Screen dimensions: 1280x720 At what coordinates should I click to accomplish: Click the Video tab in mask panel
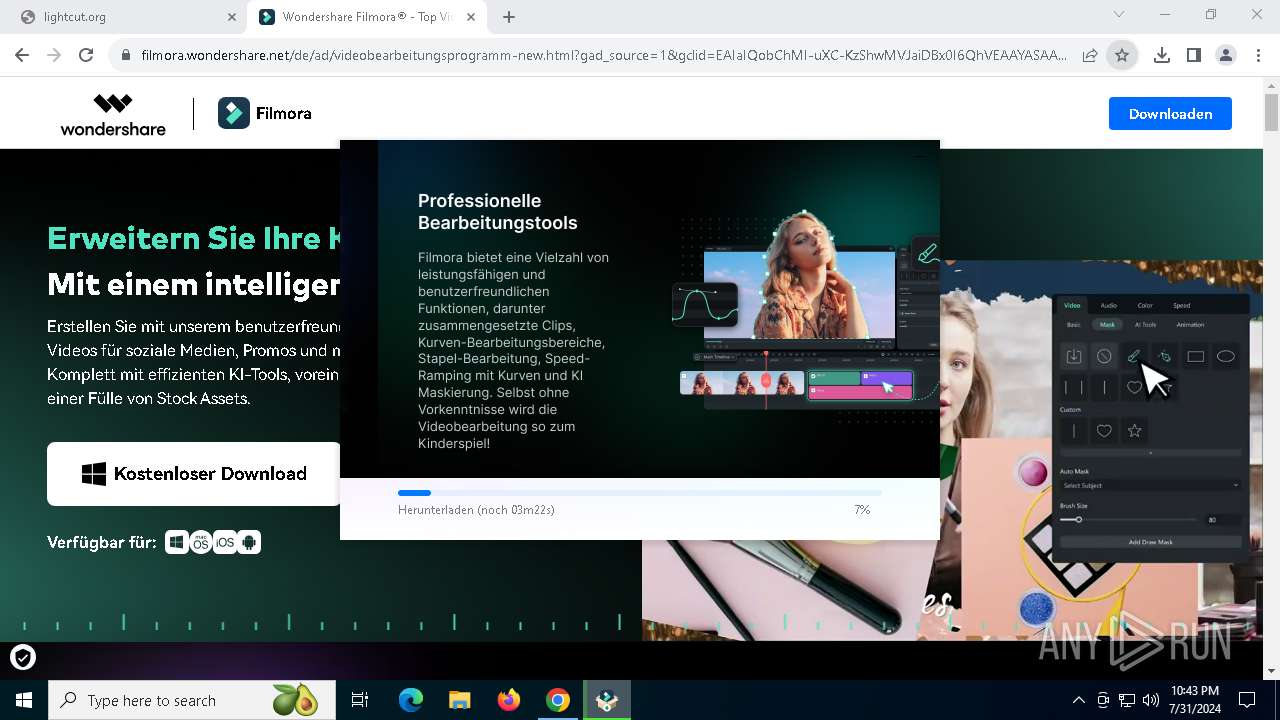click(1072, 305)
